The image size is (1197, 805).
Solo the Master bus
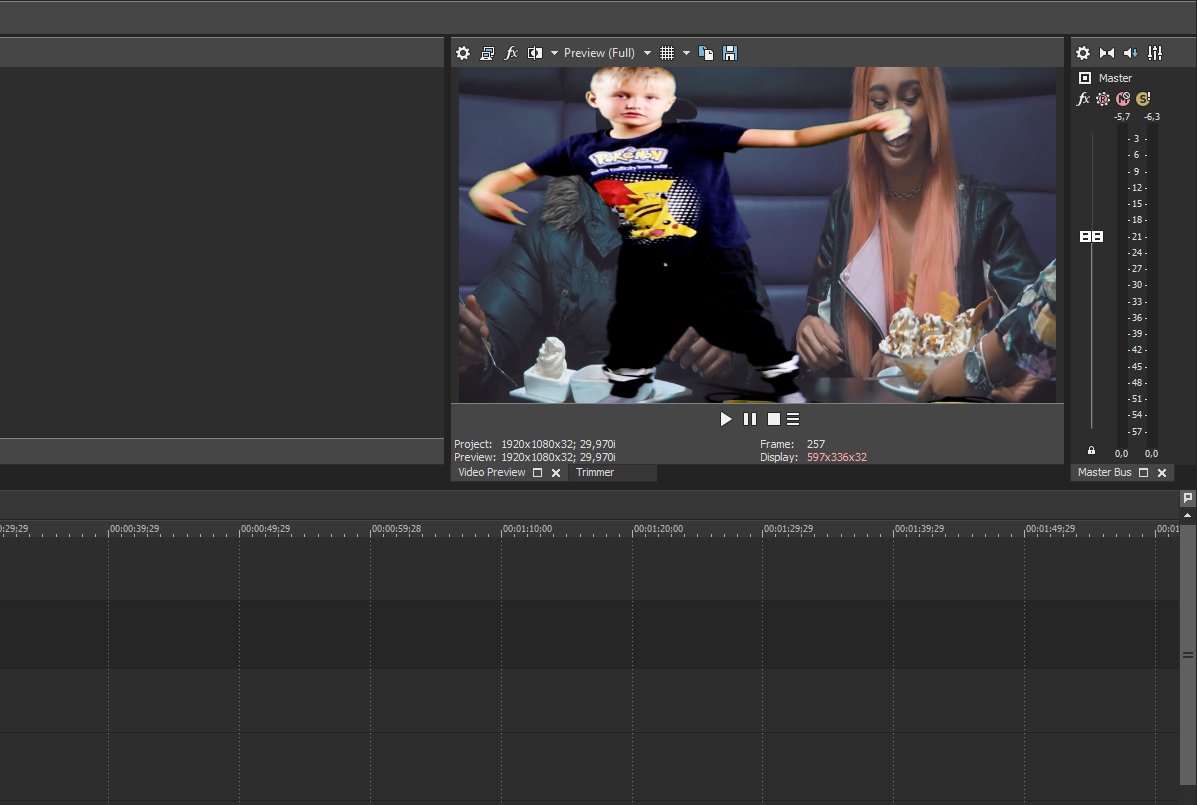1143,98
